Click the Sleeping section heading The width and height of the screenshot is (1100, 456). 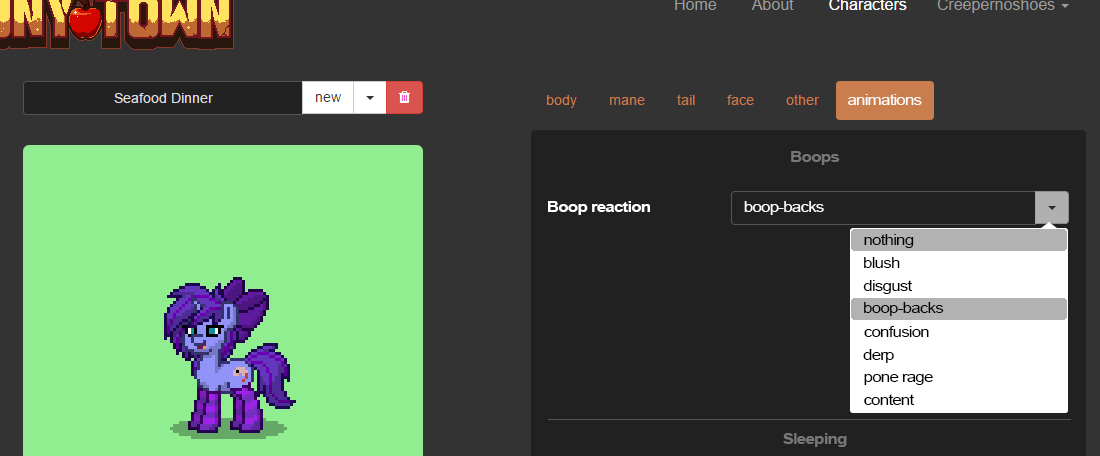(814, 439)
